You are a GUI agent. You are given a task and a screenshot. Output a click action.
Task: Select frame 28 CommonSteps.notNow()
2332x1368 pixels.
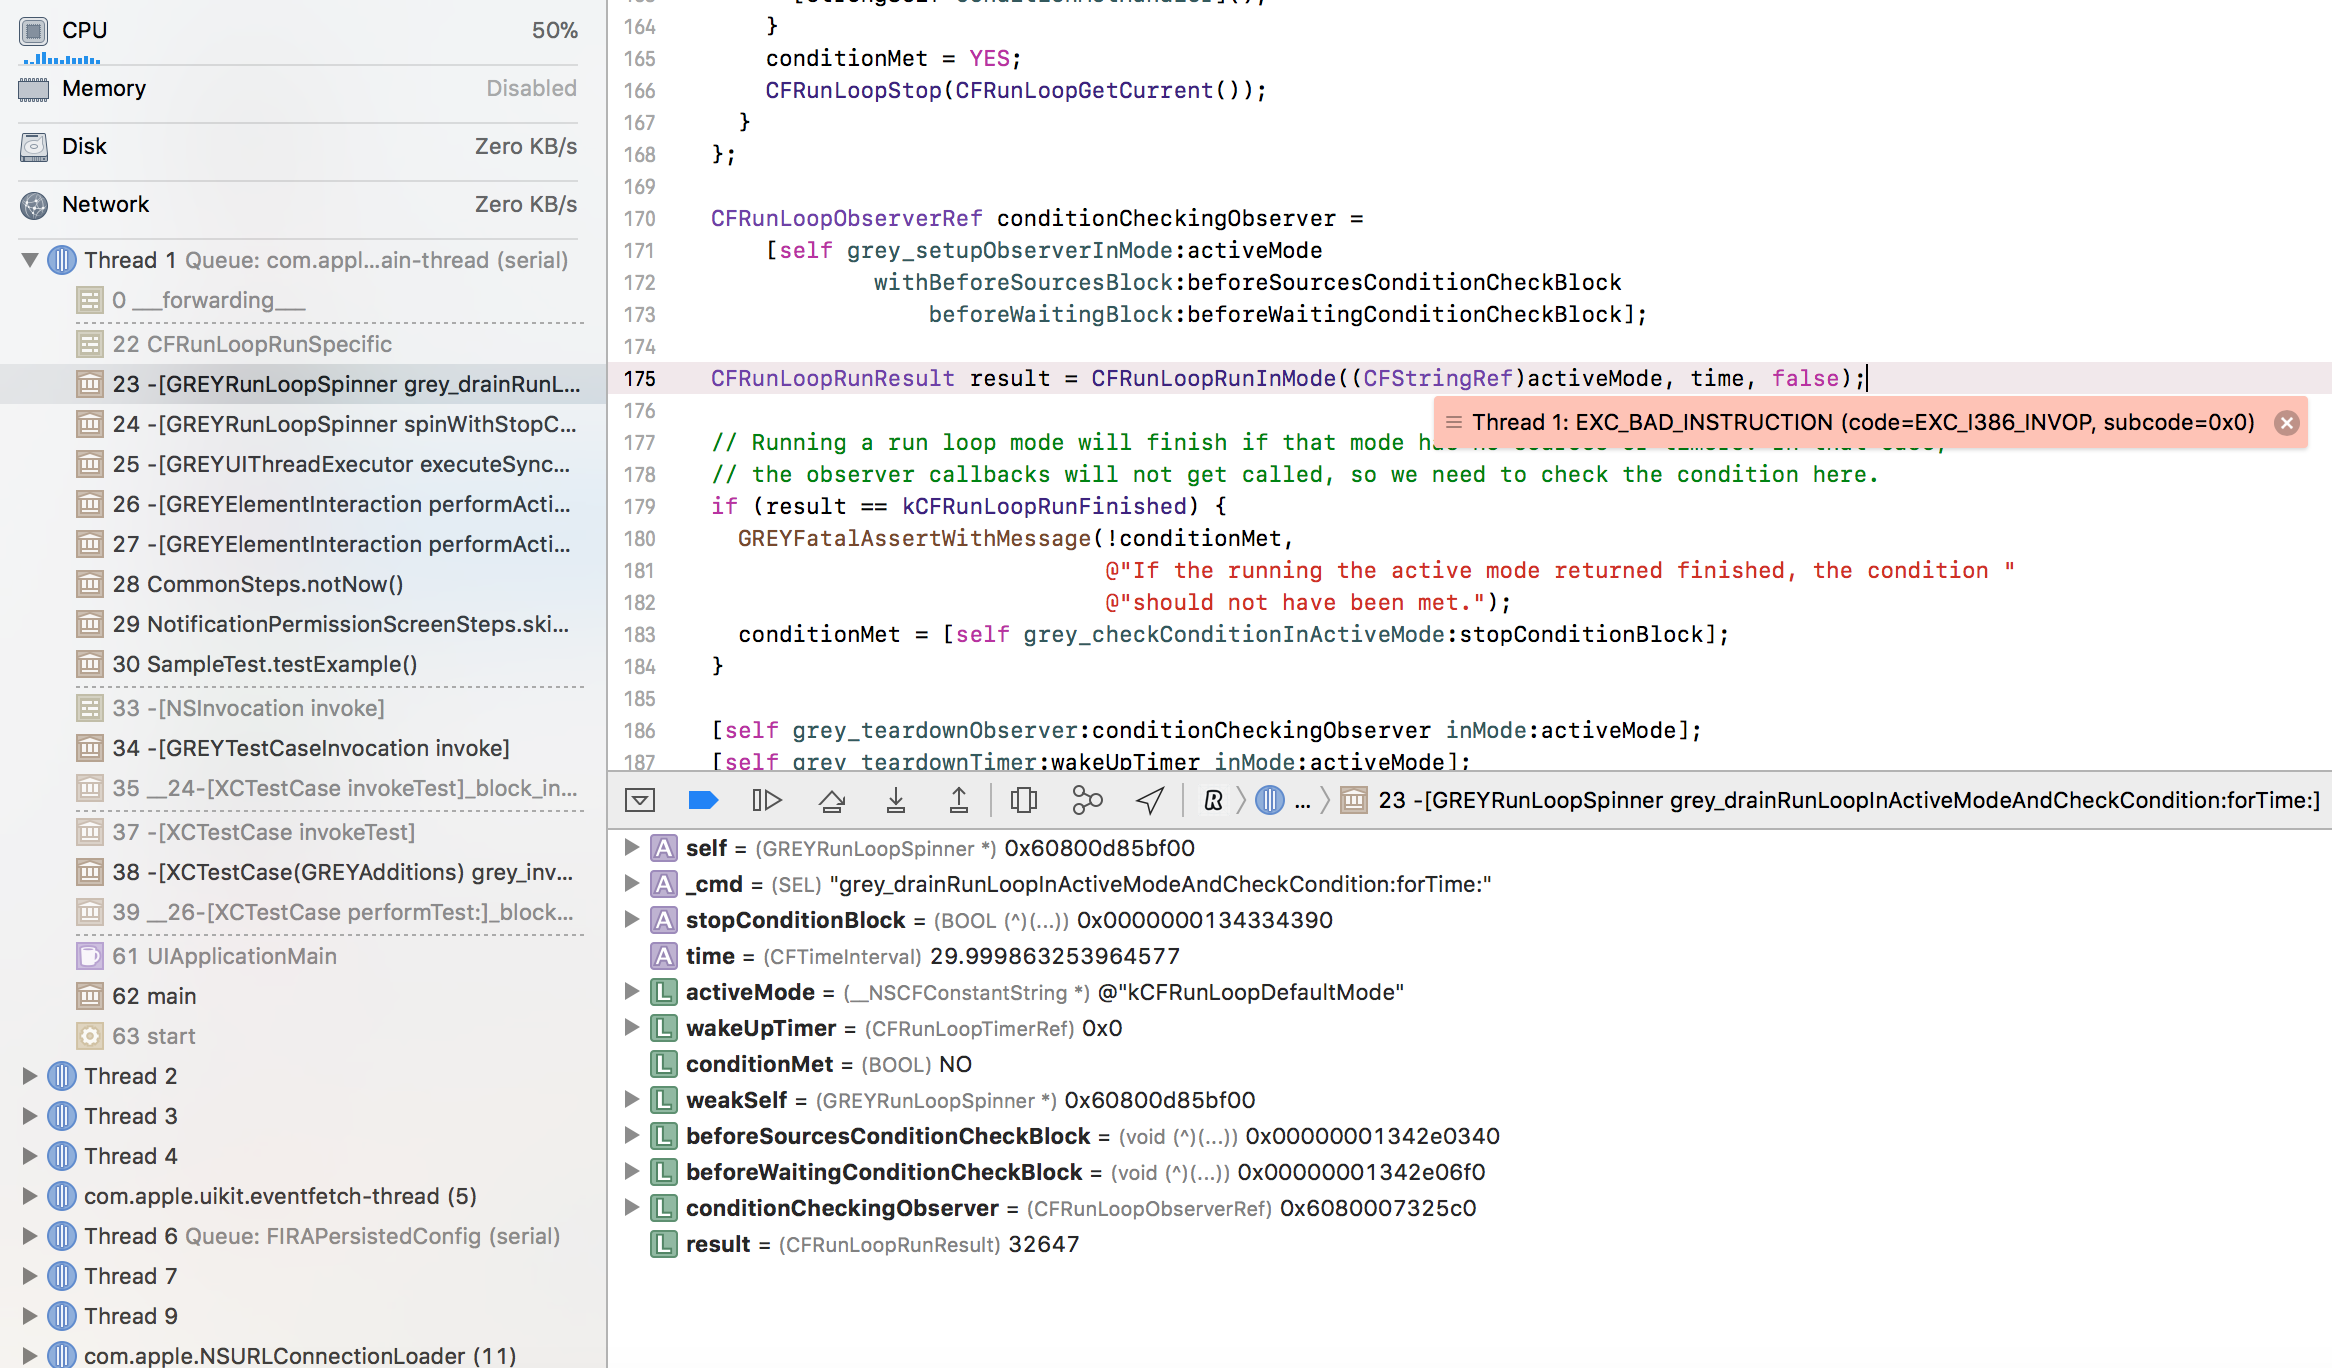[x=303, y=584]
